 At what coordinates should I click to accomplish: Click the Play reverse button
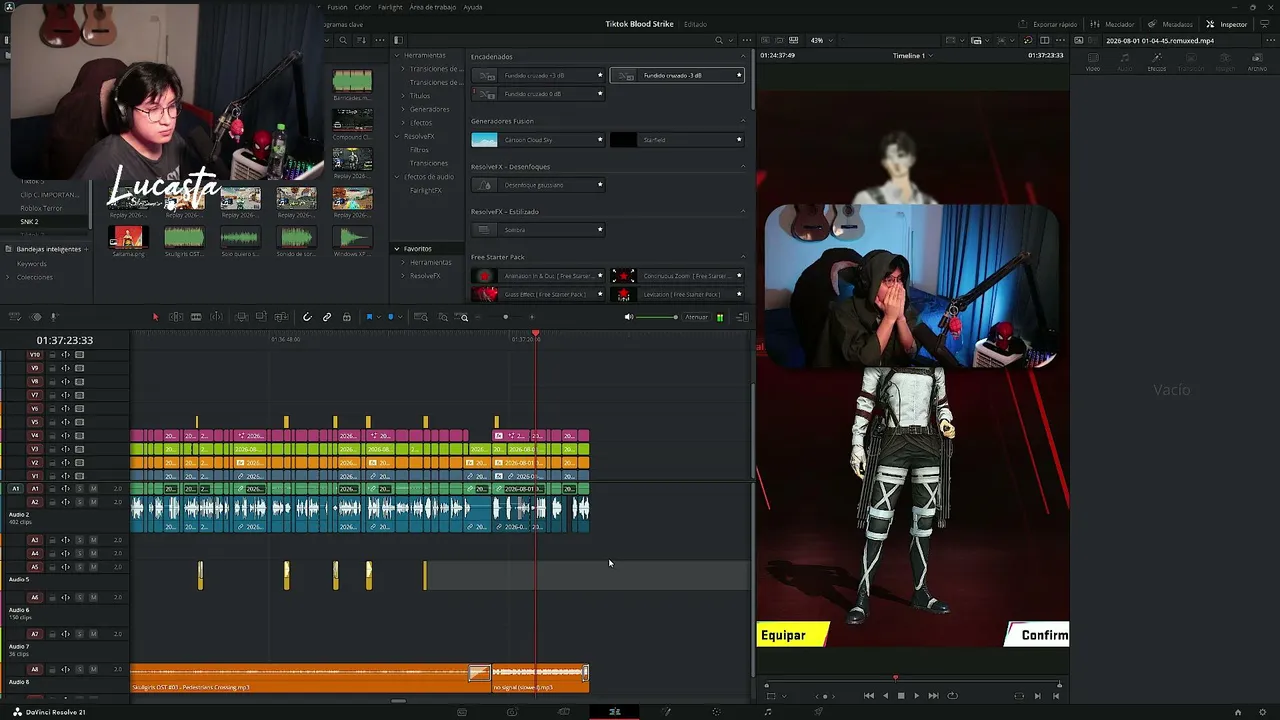pos(885,696)
